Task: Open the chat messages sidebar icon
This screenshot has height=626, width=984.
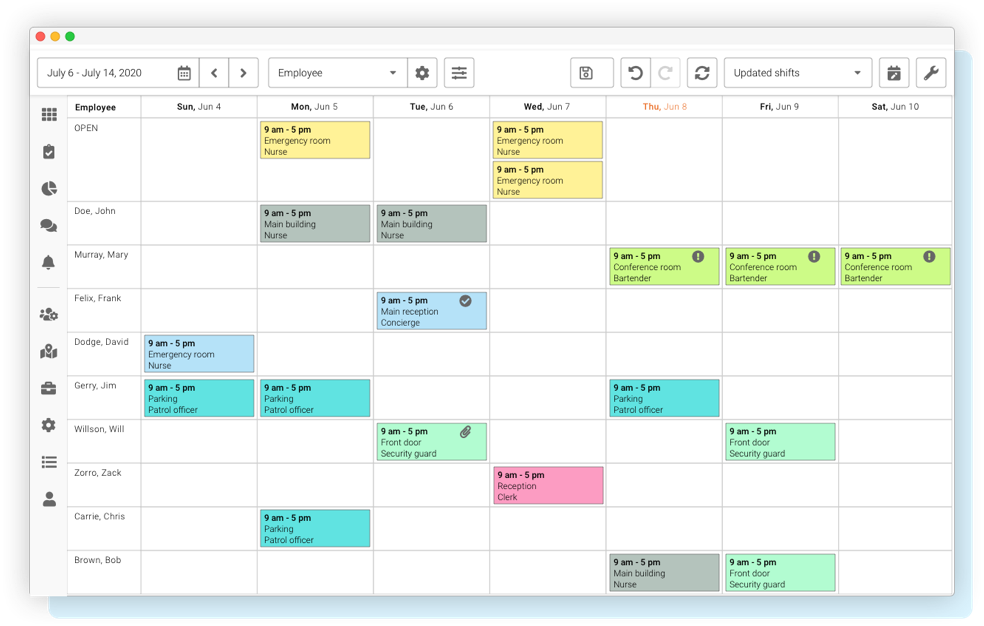Action: coord(49,226)
